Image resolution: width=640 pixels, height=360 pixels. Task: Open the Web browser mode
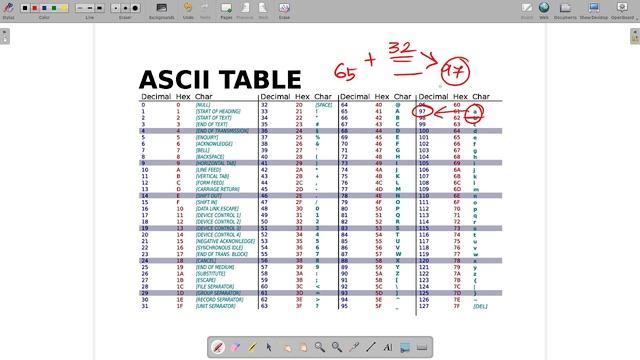544,10
